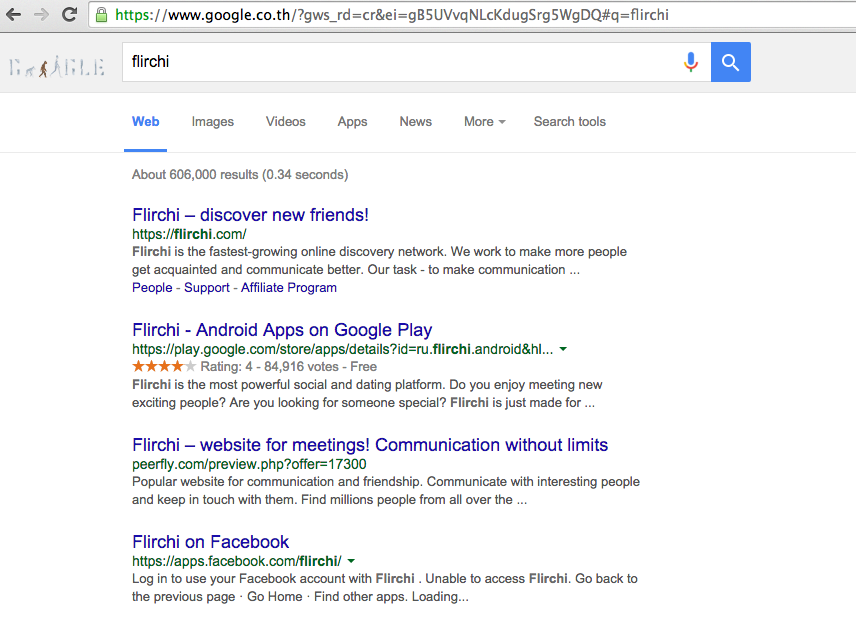Open 'Flirchi – website for meetings!' result
Image resolution: width=856 pixels, height=624 pixels.
pyautogui.click(x=370, y=445)
